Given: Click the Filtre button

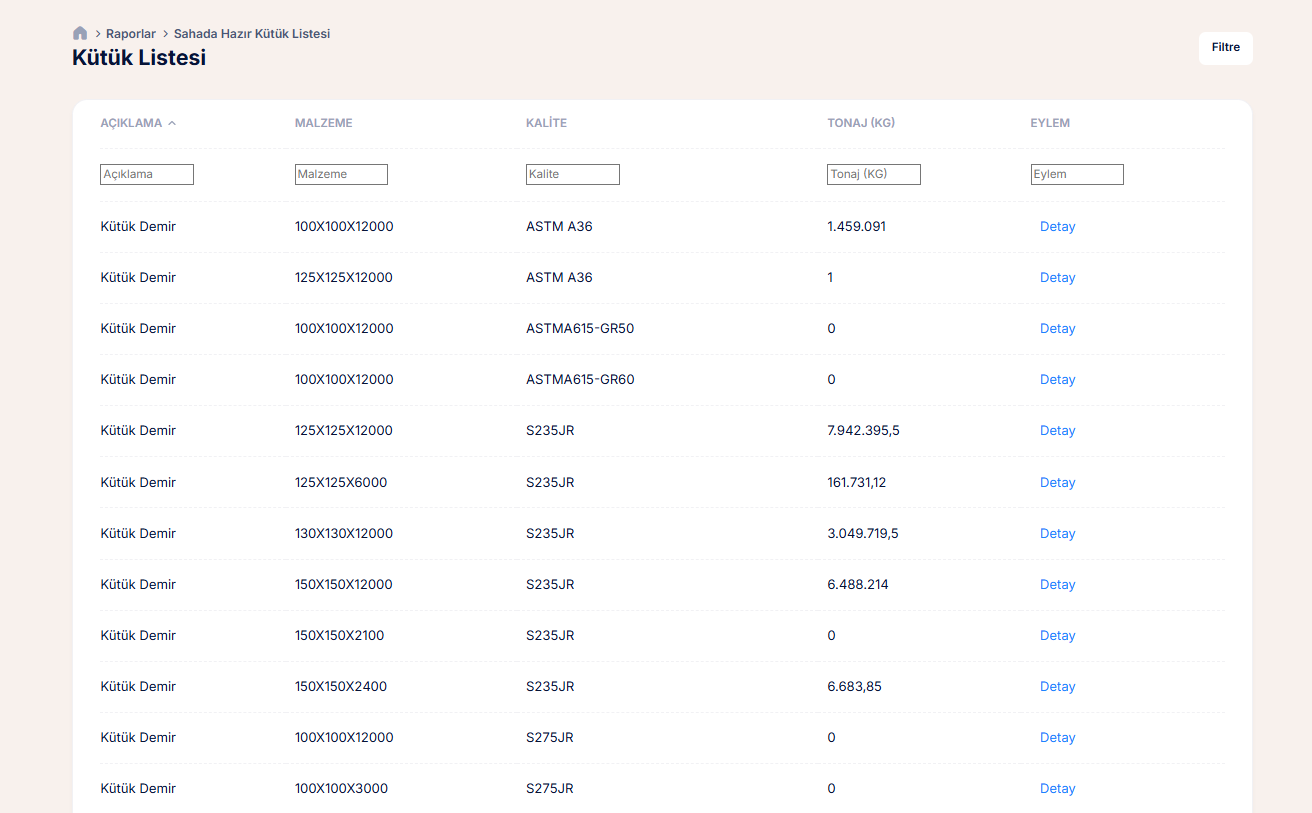Looking at the screenshot, I should (x=1225, y=48).
